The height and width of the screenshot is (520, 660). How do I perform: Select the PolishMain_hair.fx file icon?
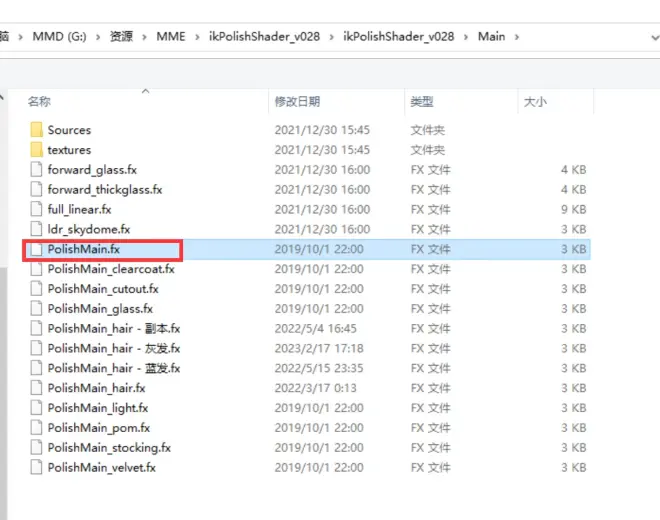coord(37,387)
